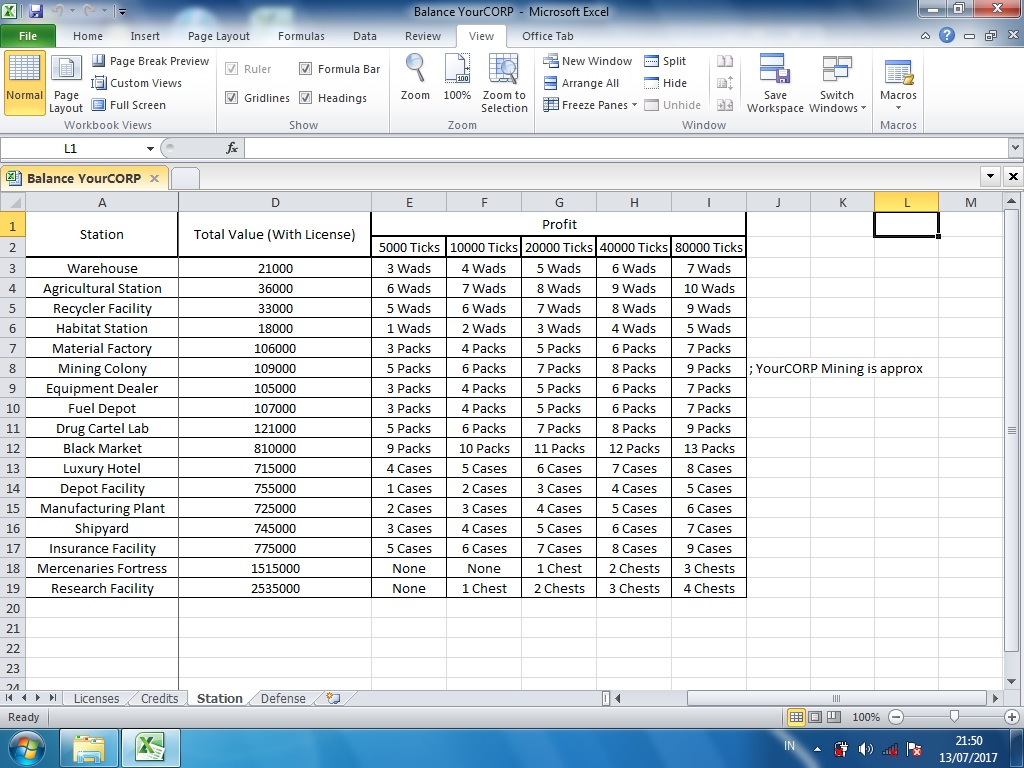
Task: Open the Home ribbon tab
Action: click(x=88, y=36)
